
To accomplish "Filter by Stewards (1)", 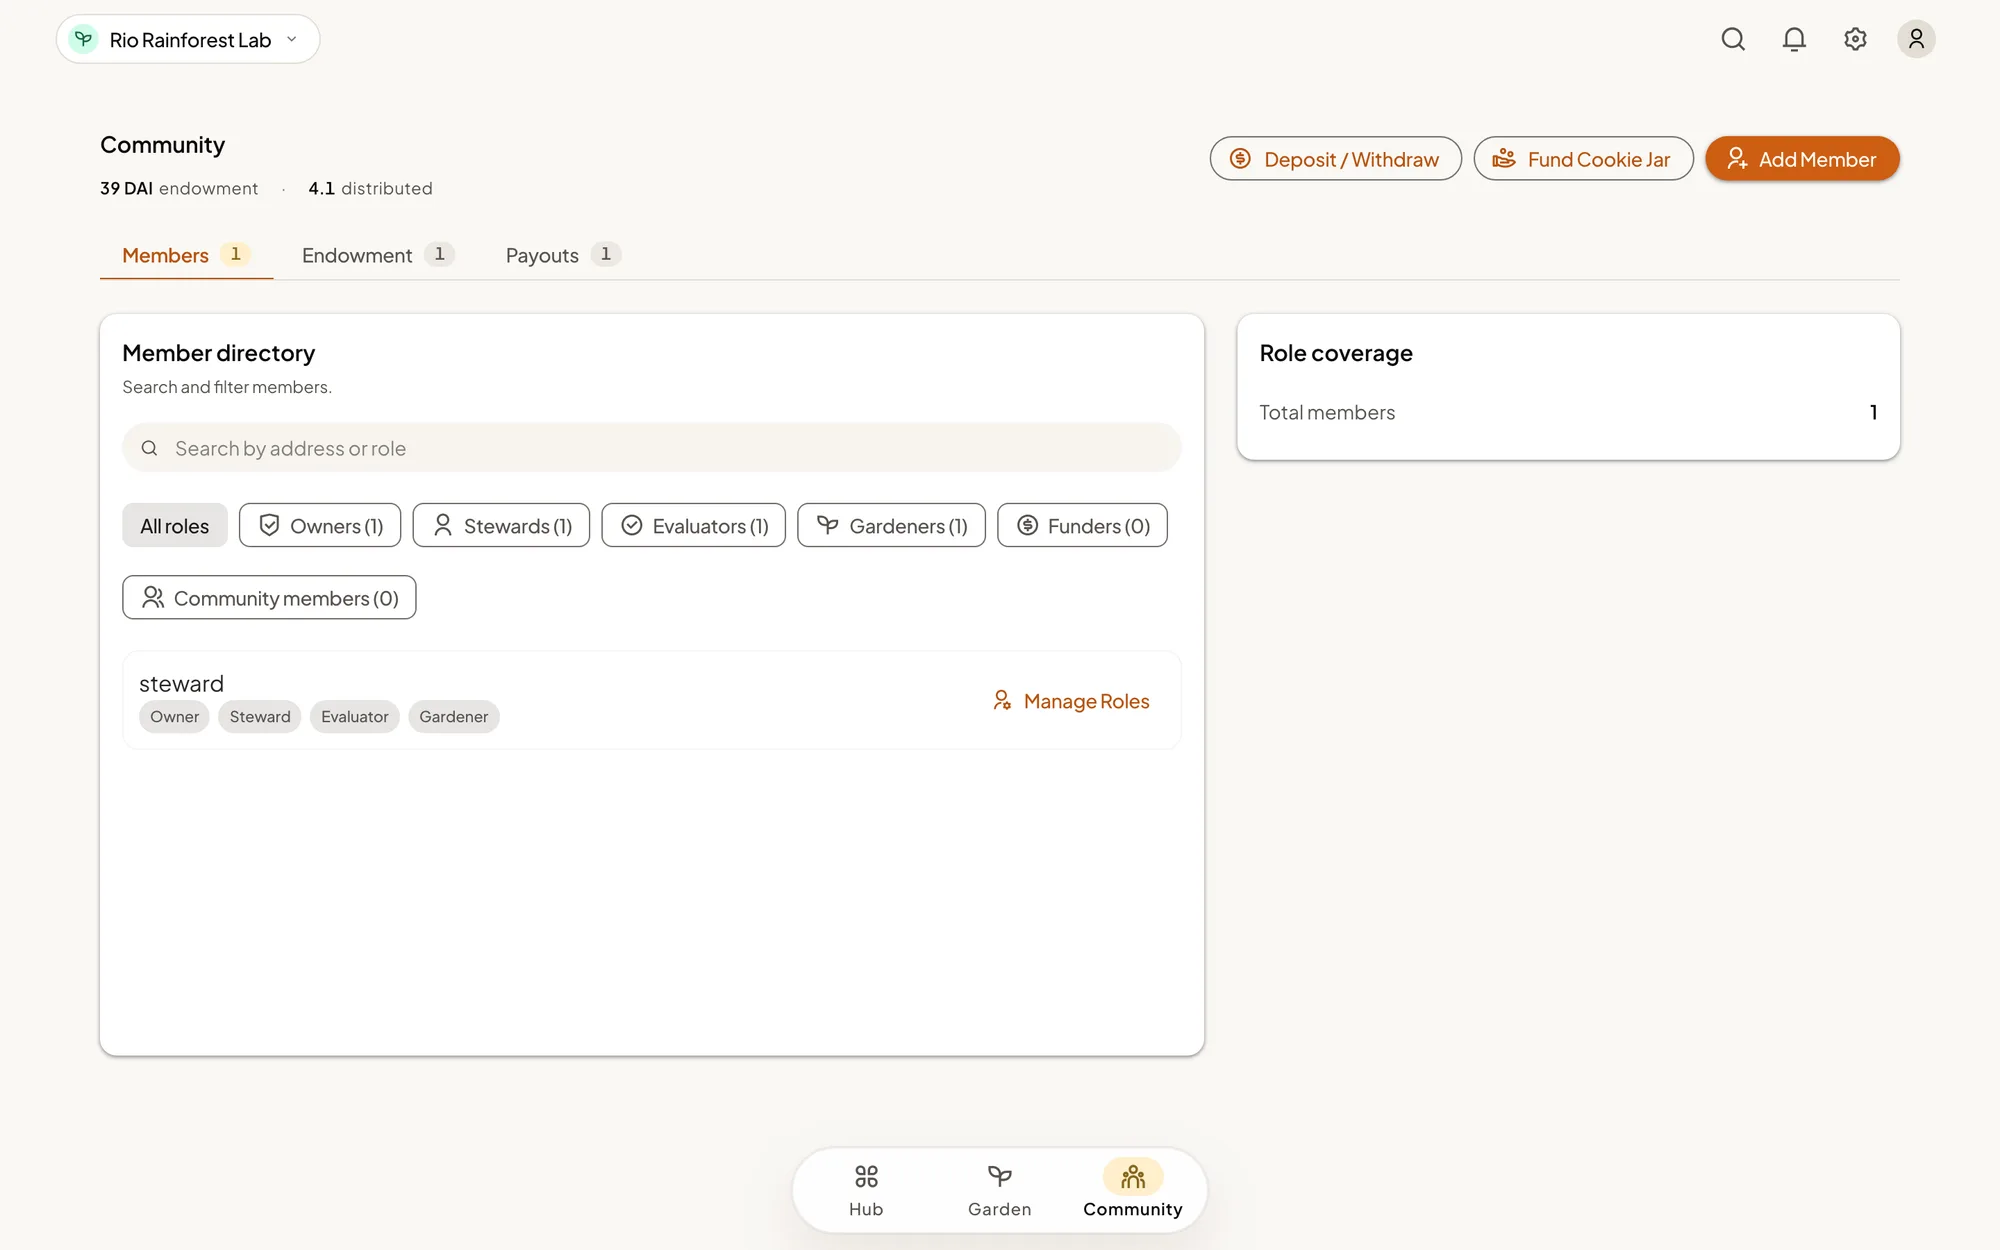I will pos(501,526).
